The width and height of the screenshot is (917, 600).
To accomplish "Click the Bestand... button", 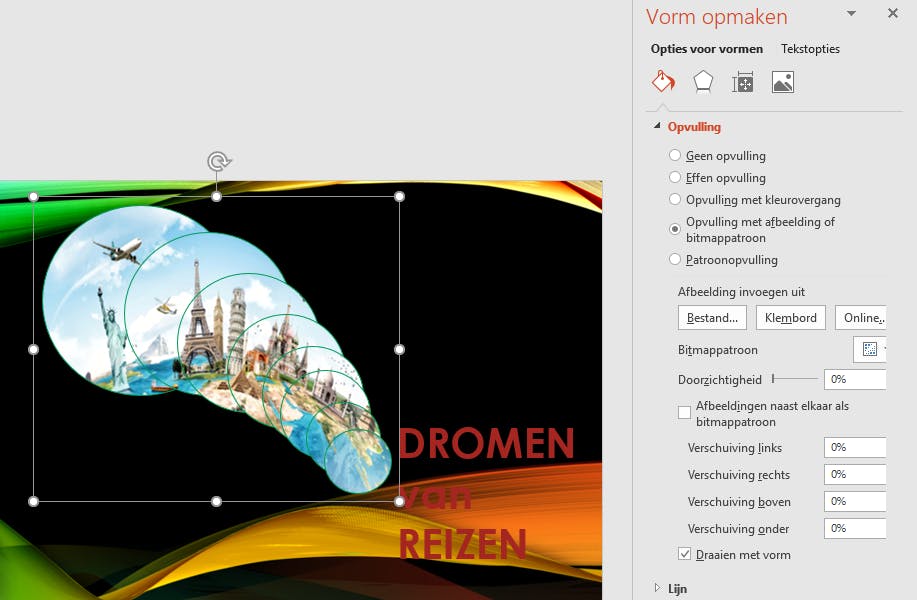I will pyautogui.click(x=712, y=318).
